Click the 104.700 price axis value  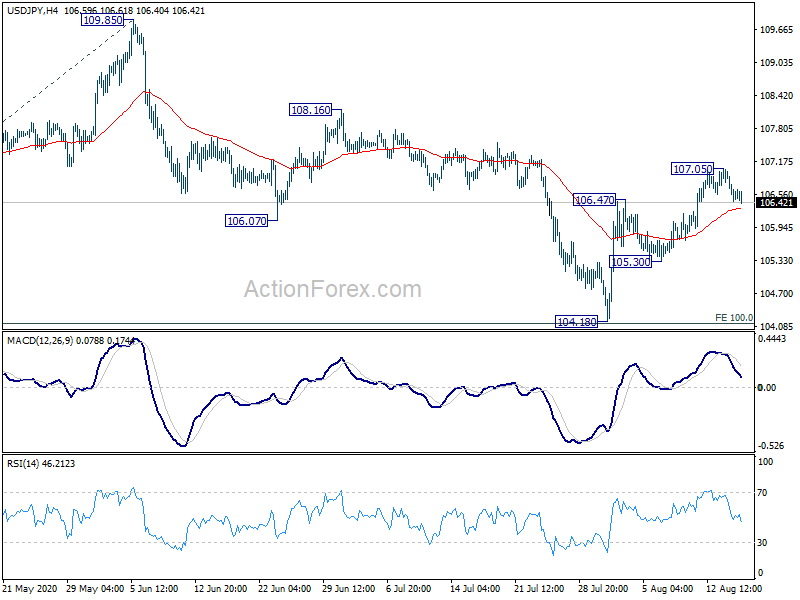pyautogui.click(x=777, y=294)
